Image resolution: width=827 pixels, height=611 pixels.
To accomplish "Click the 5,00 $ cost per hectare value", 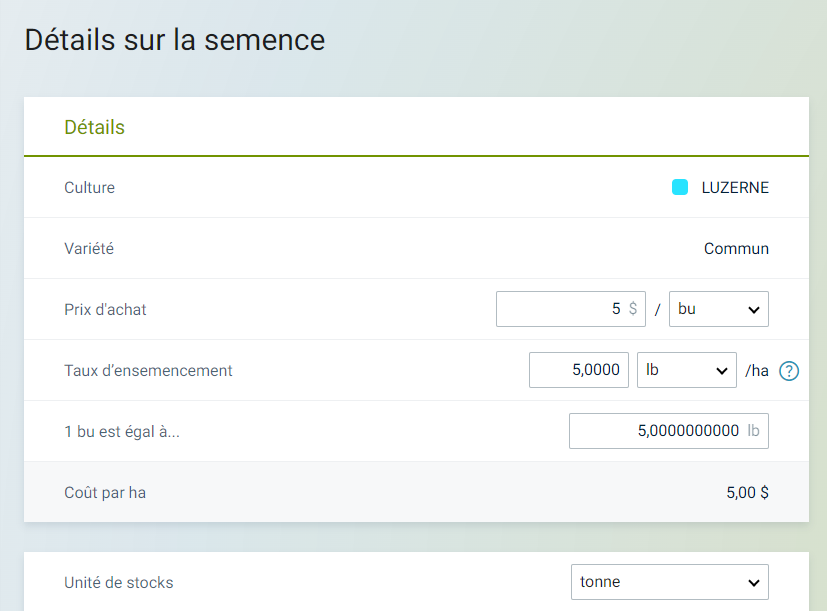I will point(747,492).
